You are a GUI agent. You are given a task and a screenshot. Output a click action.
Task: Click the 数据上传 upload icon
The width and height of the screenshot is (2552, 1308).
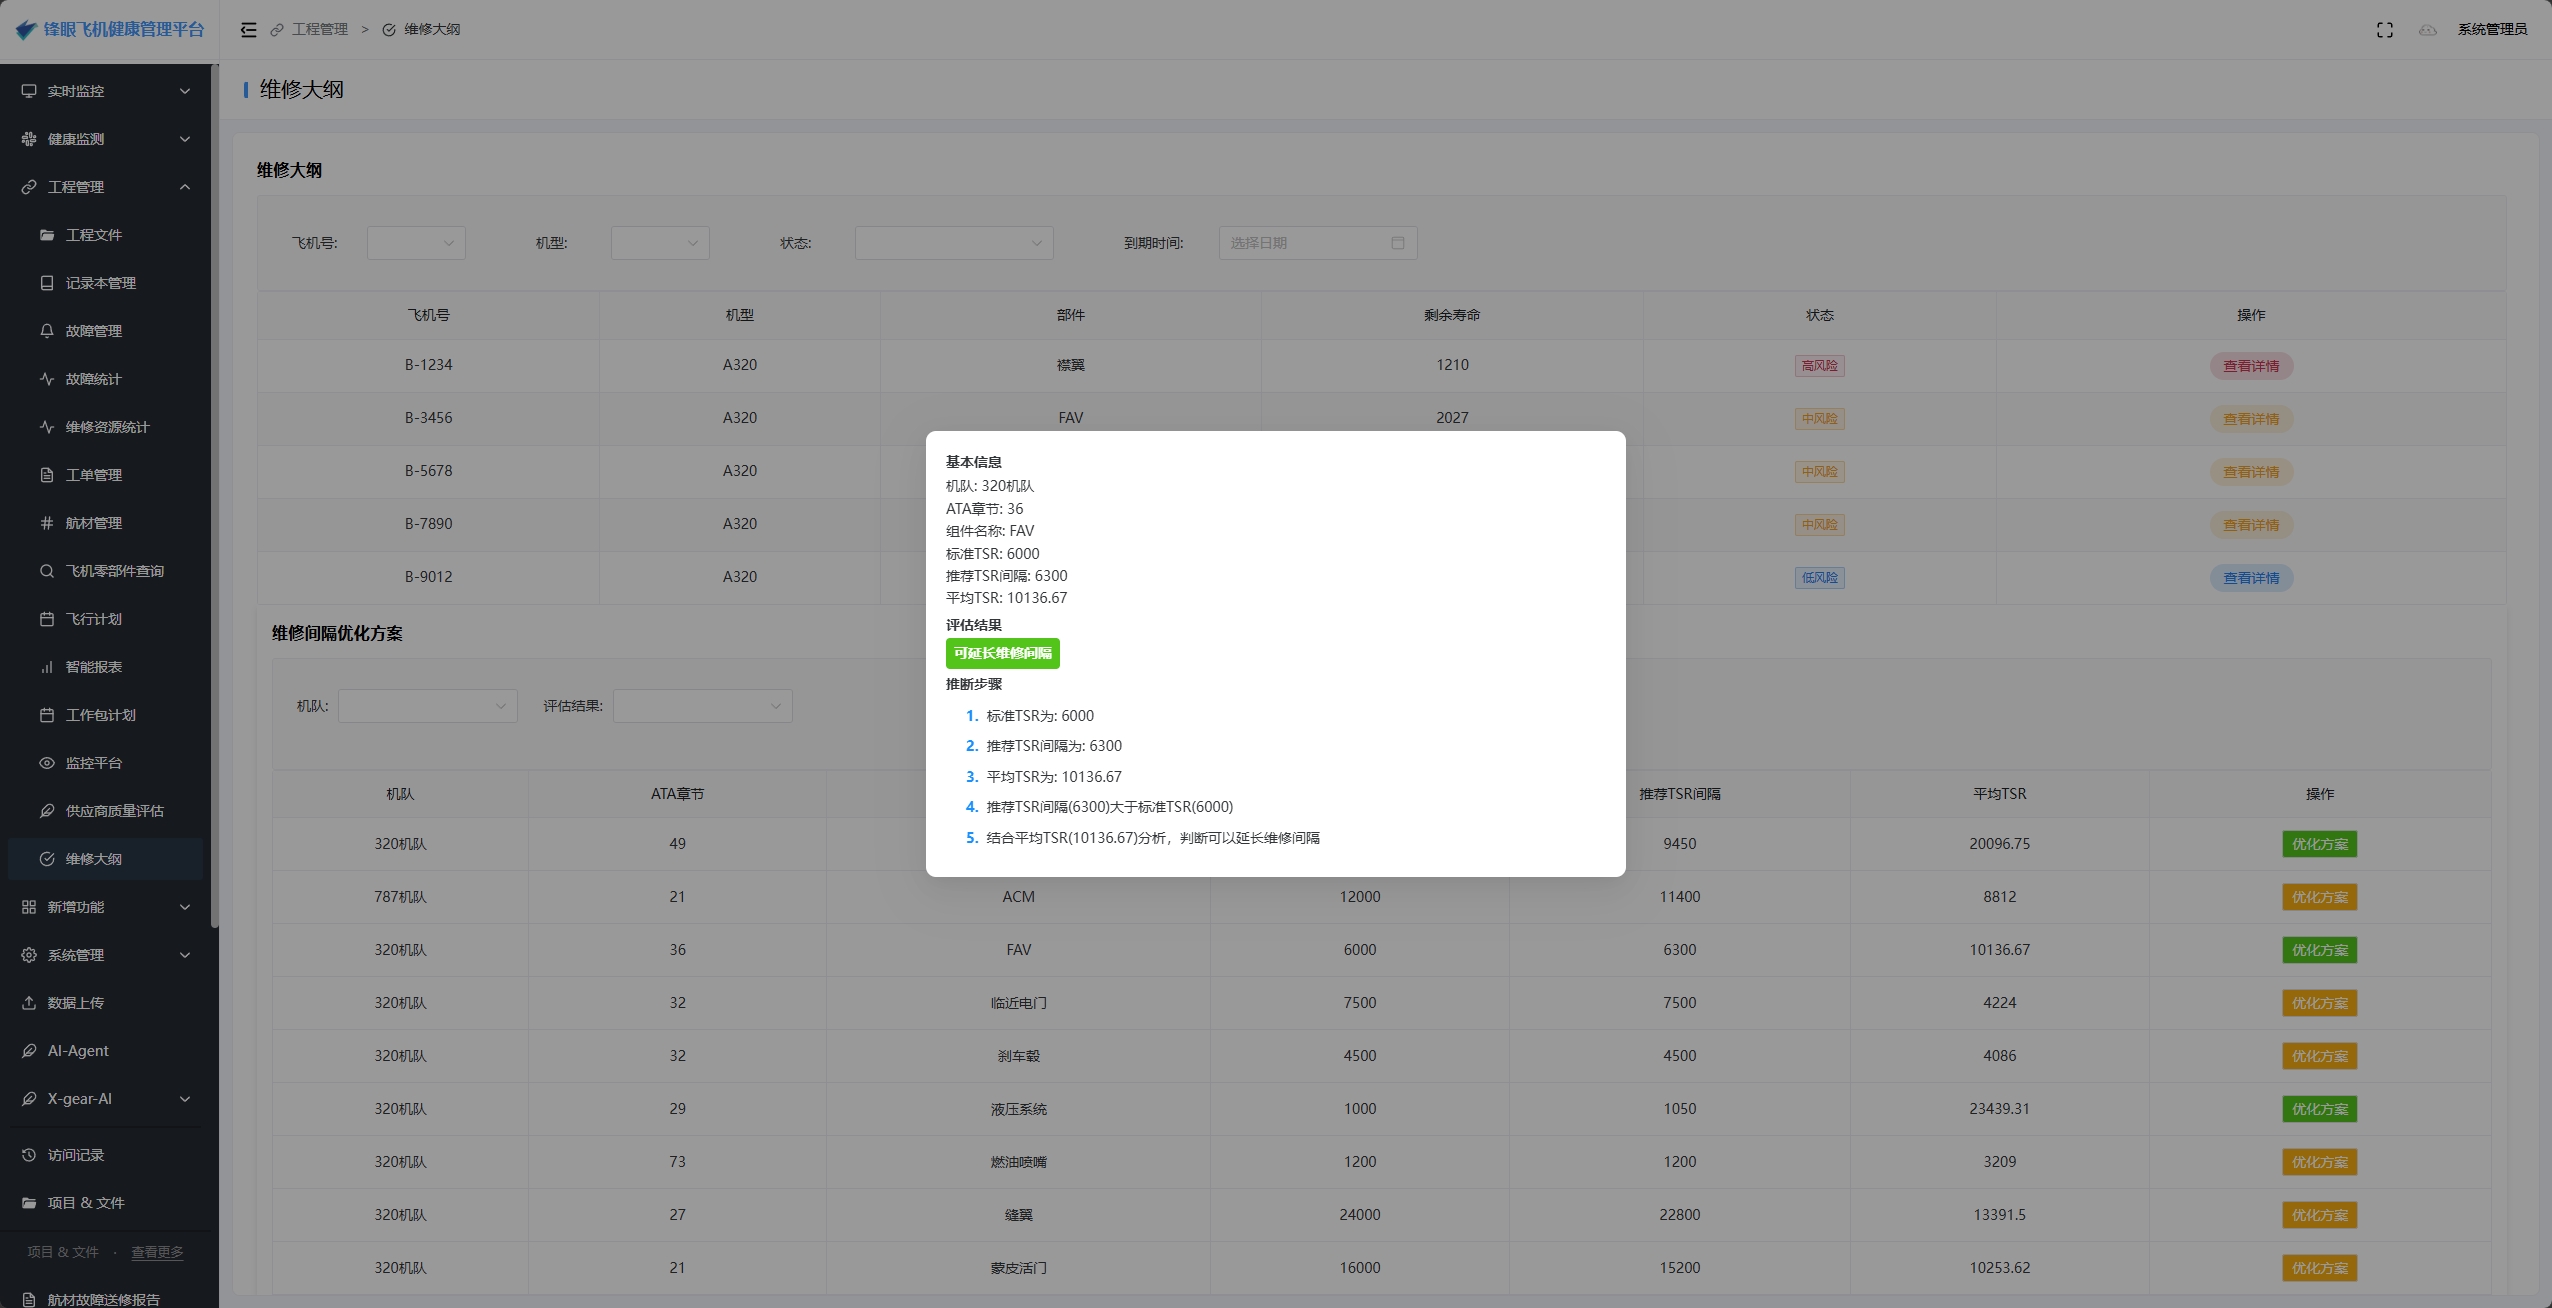tap(29, 1003)
